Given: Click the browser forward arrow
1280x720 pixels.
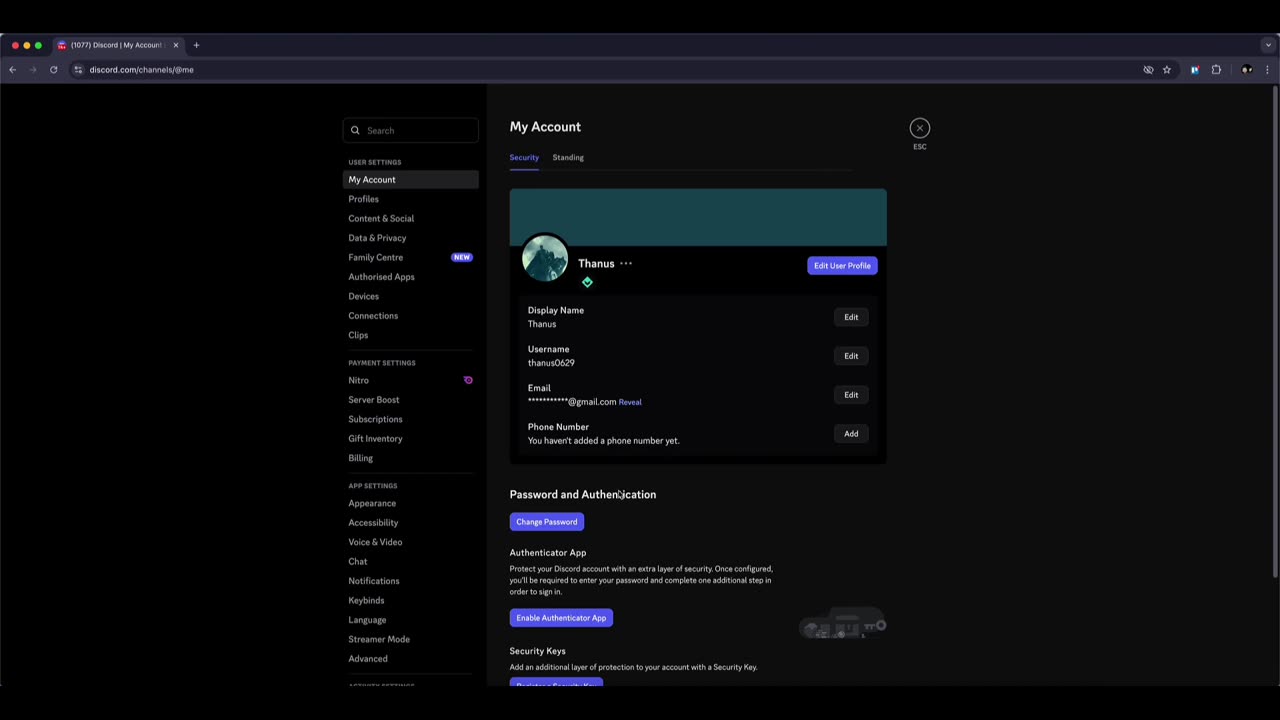Looking at the screenshot, I should click(32, 70).
